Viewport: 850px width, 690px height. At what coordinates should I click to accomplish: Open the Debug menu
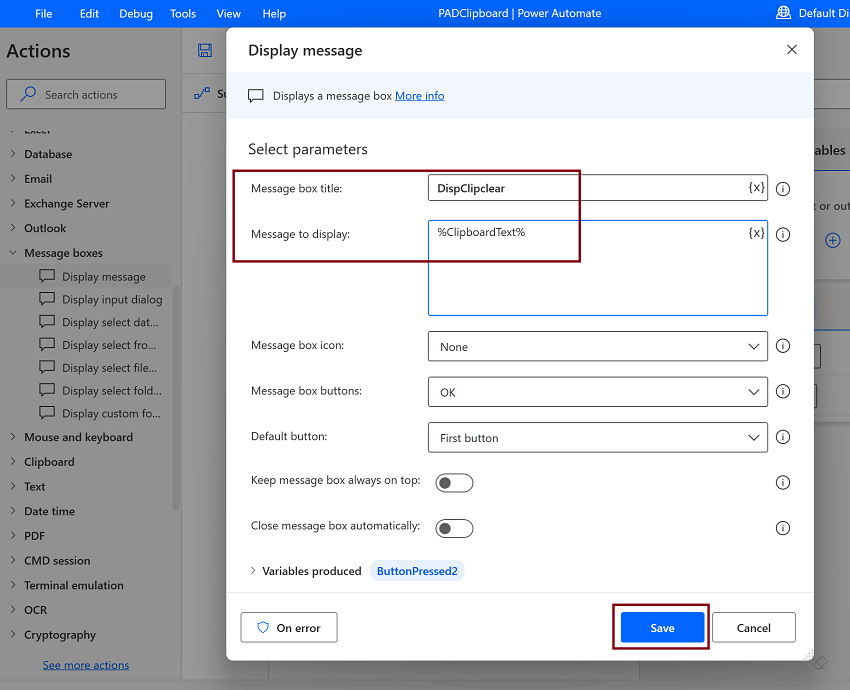[136, 14]
